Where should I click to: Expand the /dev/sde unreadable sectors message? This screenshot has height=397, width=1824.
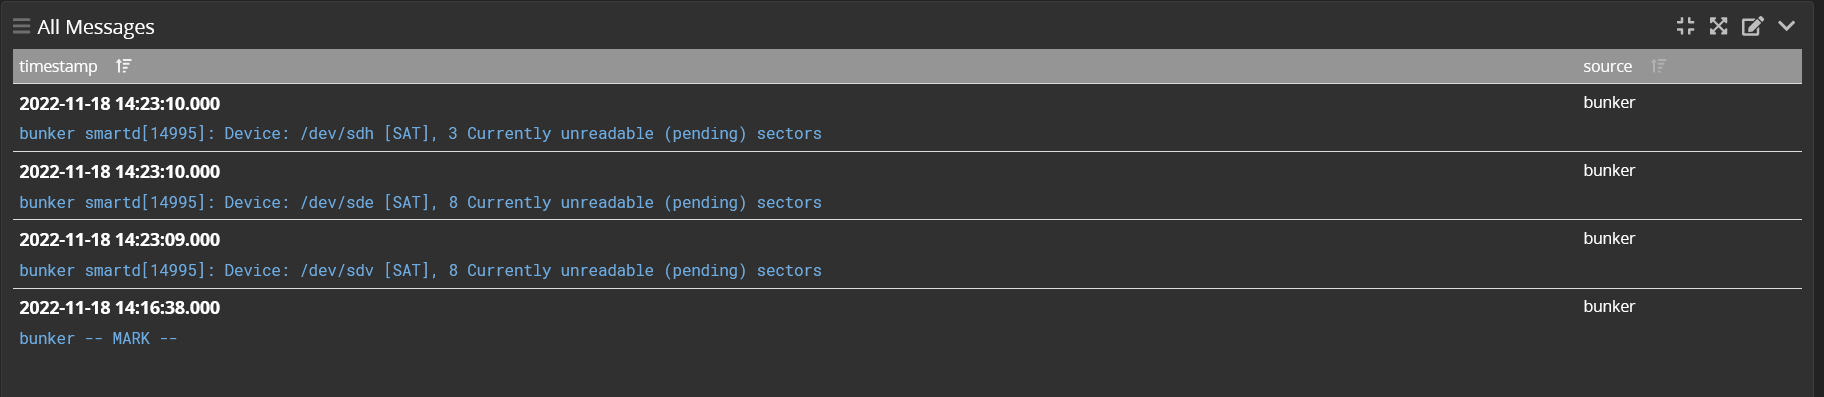click(x=420, y=202)
